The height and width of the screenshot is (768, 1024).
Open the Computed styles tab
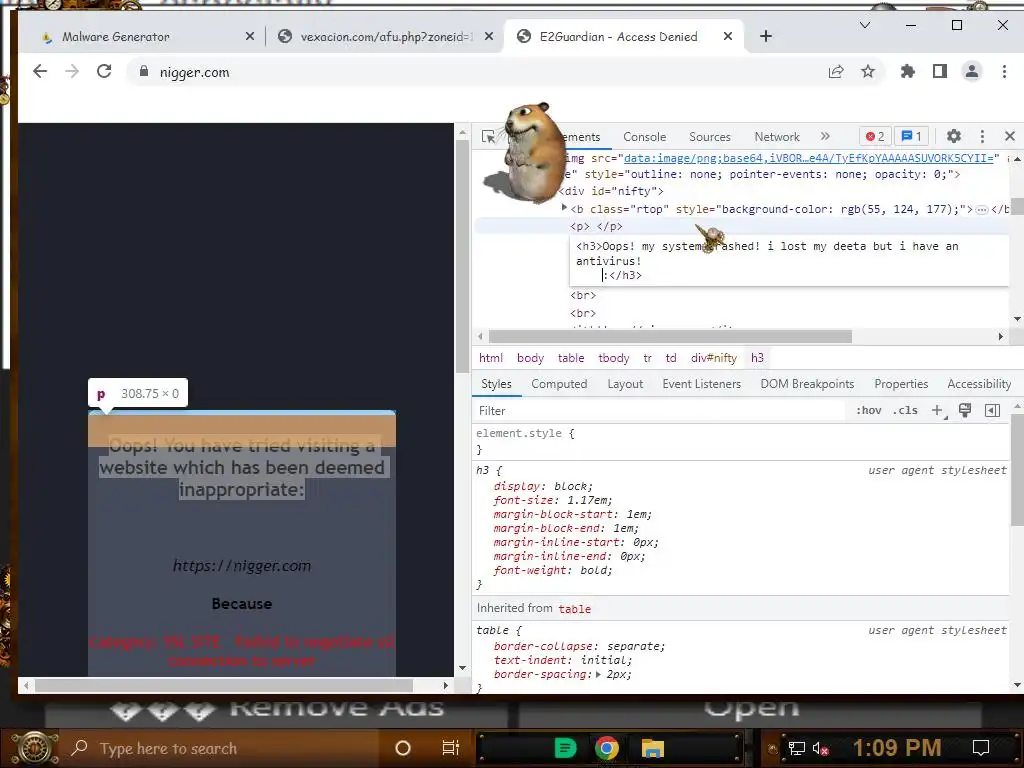click(x=559, y=384)
